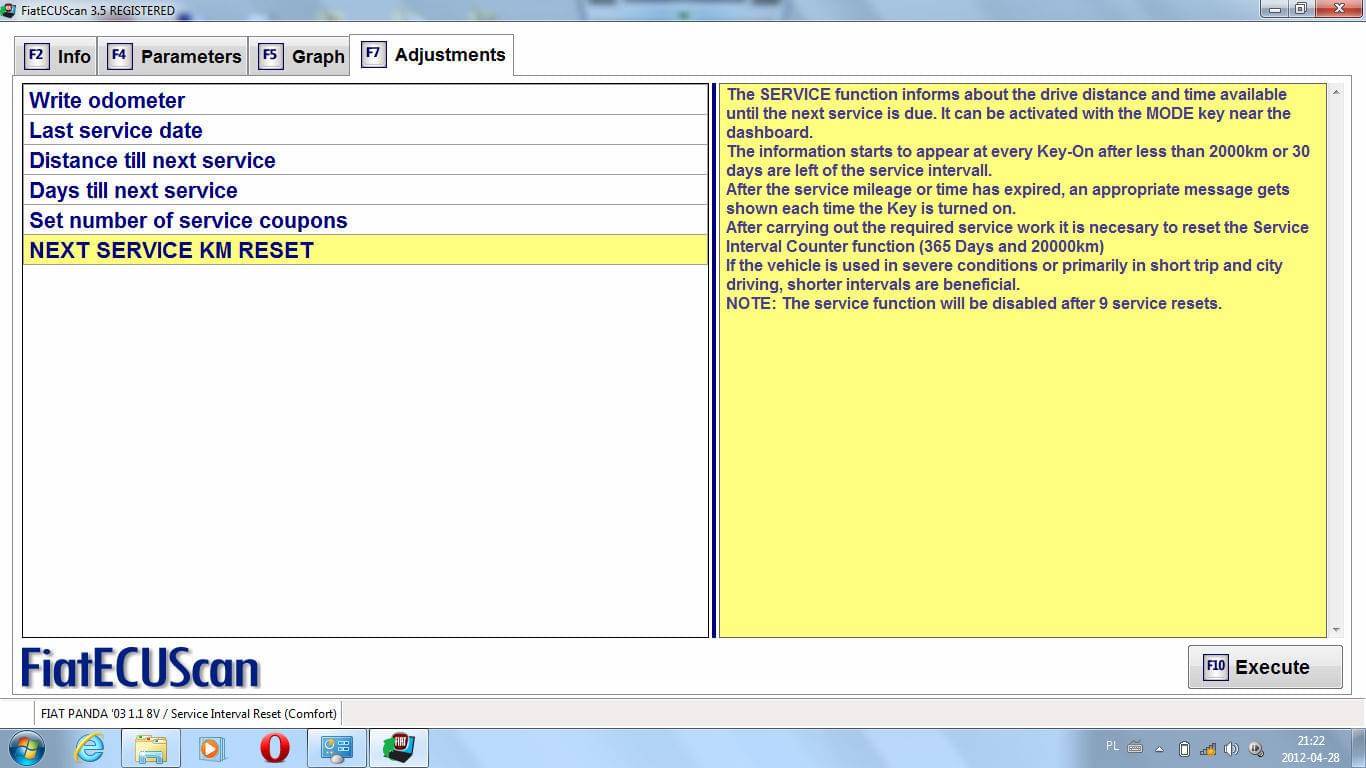Select Write odometer adjustment

(365, 100)
